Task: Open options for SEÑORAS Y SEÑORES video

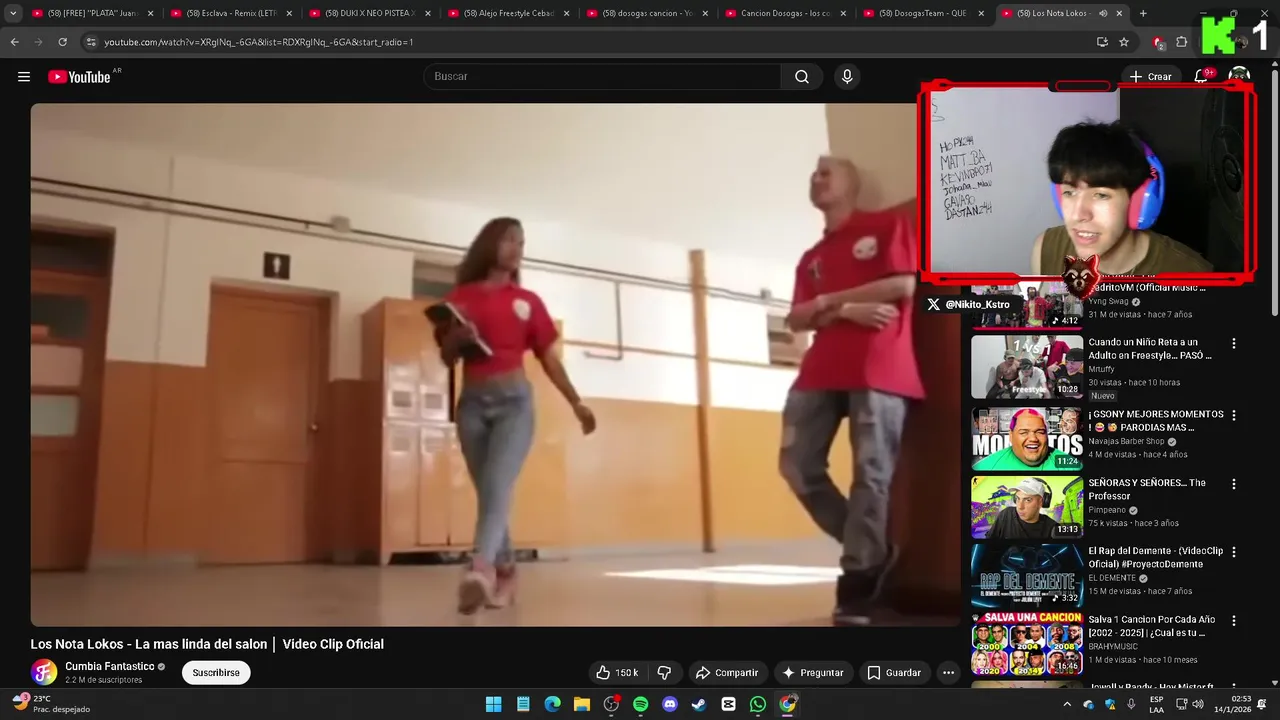Action: coord(1233,484)
